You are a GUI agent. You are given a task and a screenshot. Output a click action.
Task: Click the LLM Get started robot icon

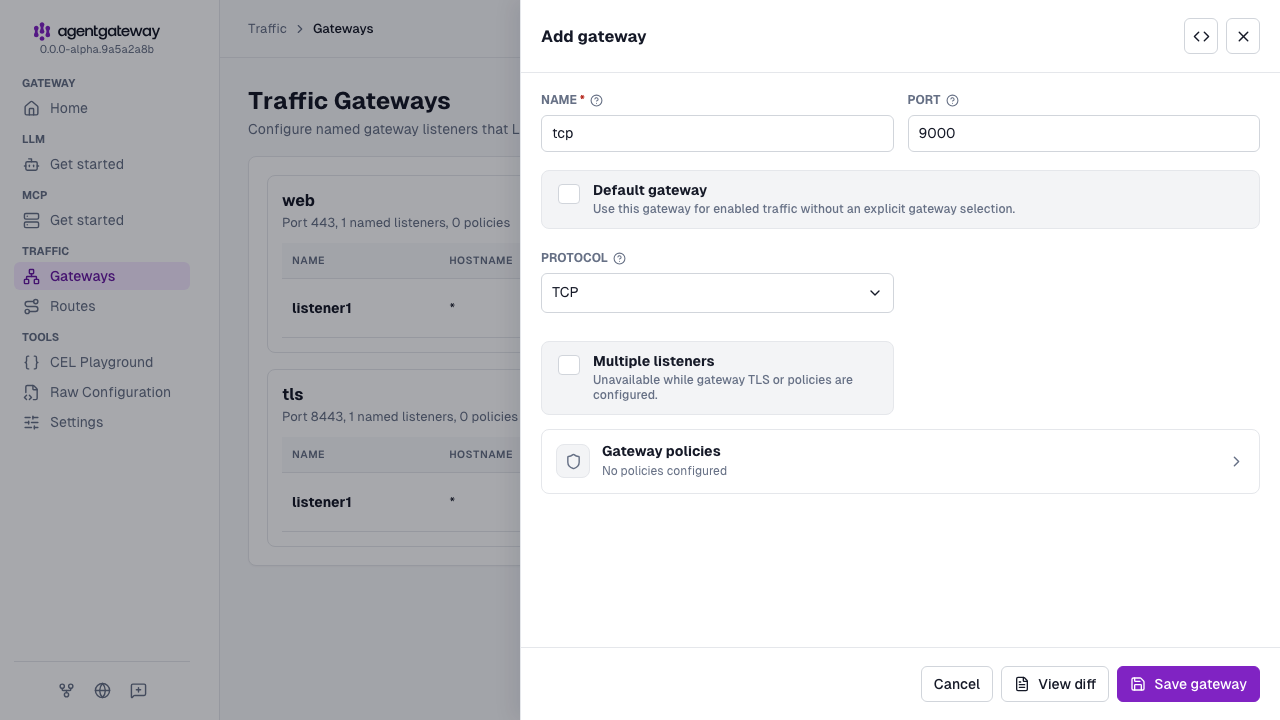(x=32, y=164)
